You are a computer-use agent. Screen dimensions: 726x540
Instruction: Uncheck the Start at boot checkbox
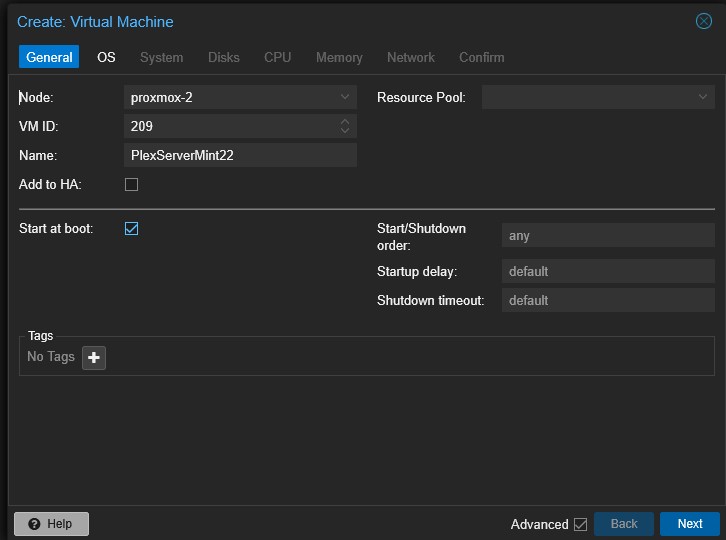pos(131,228)
